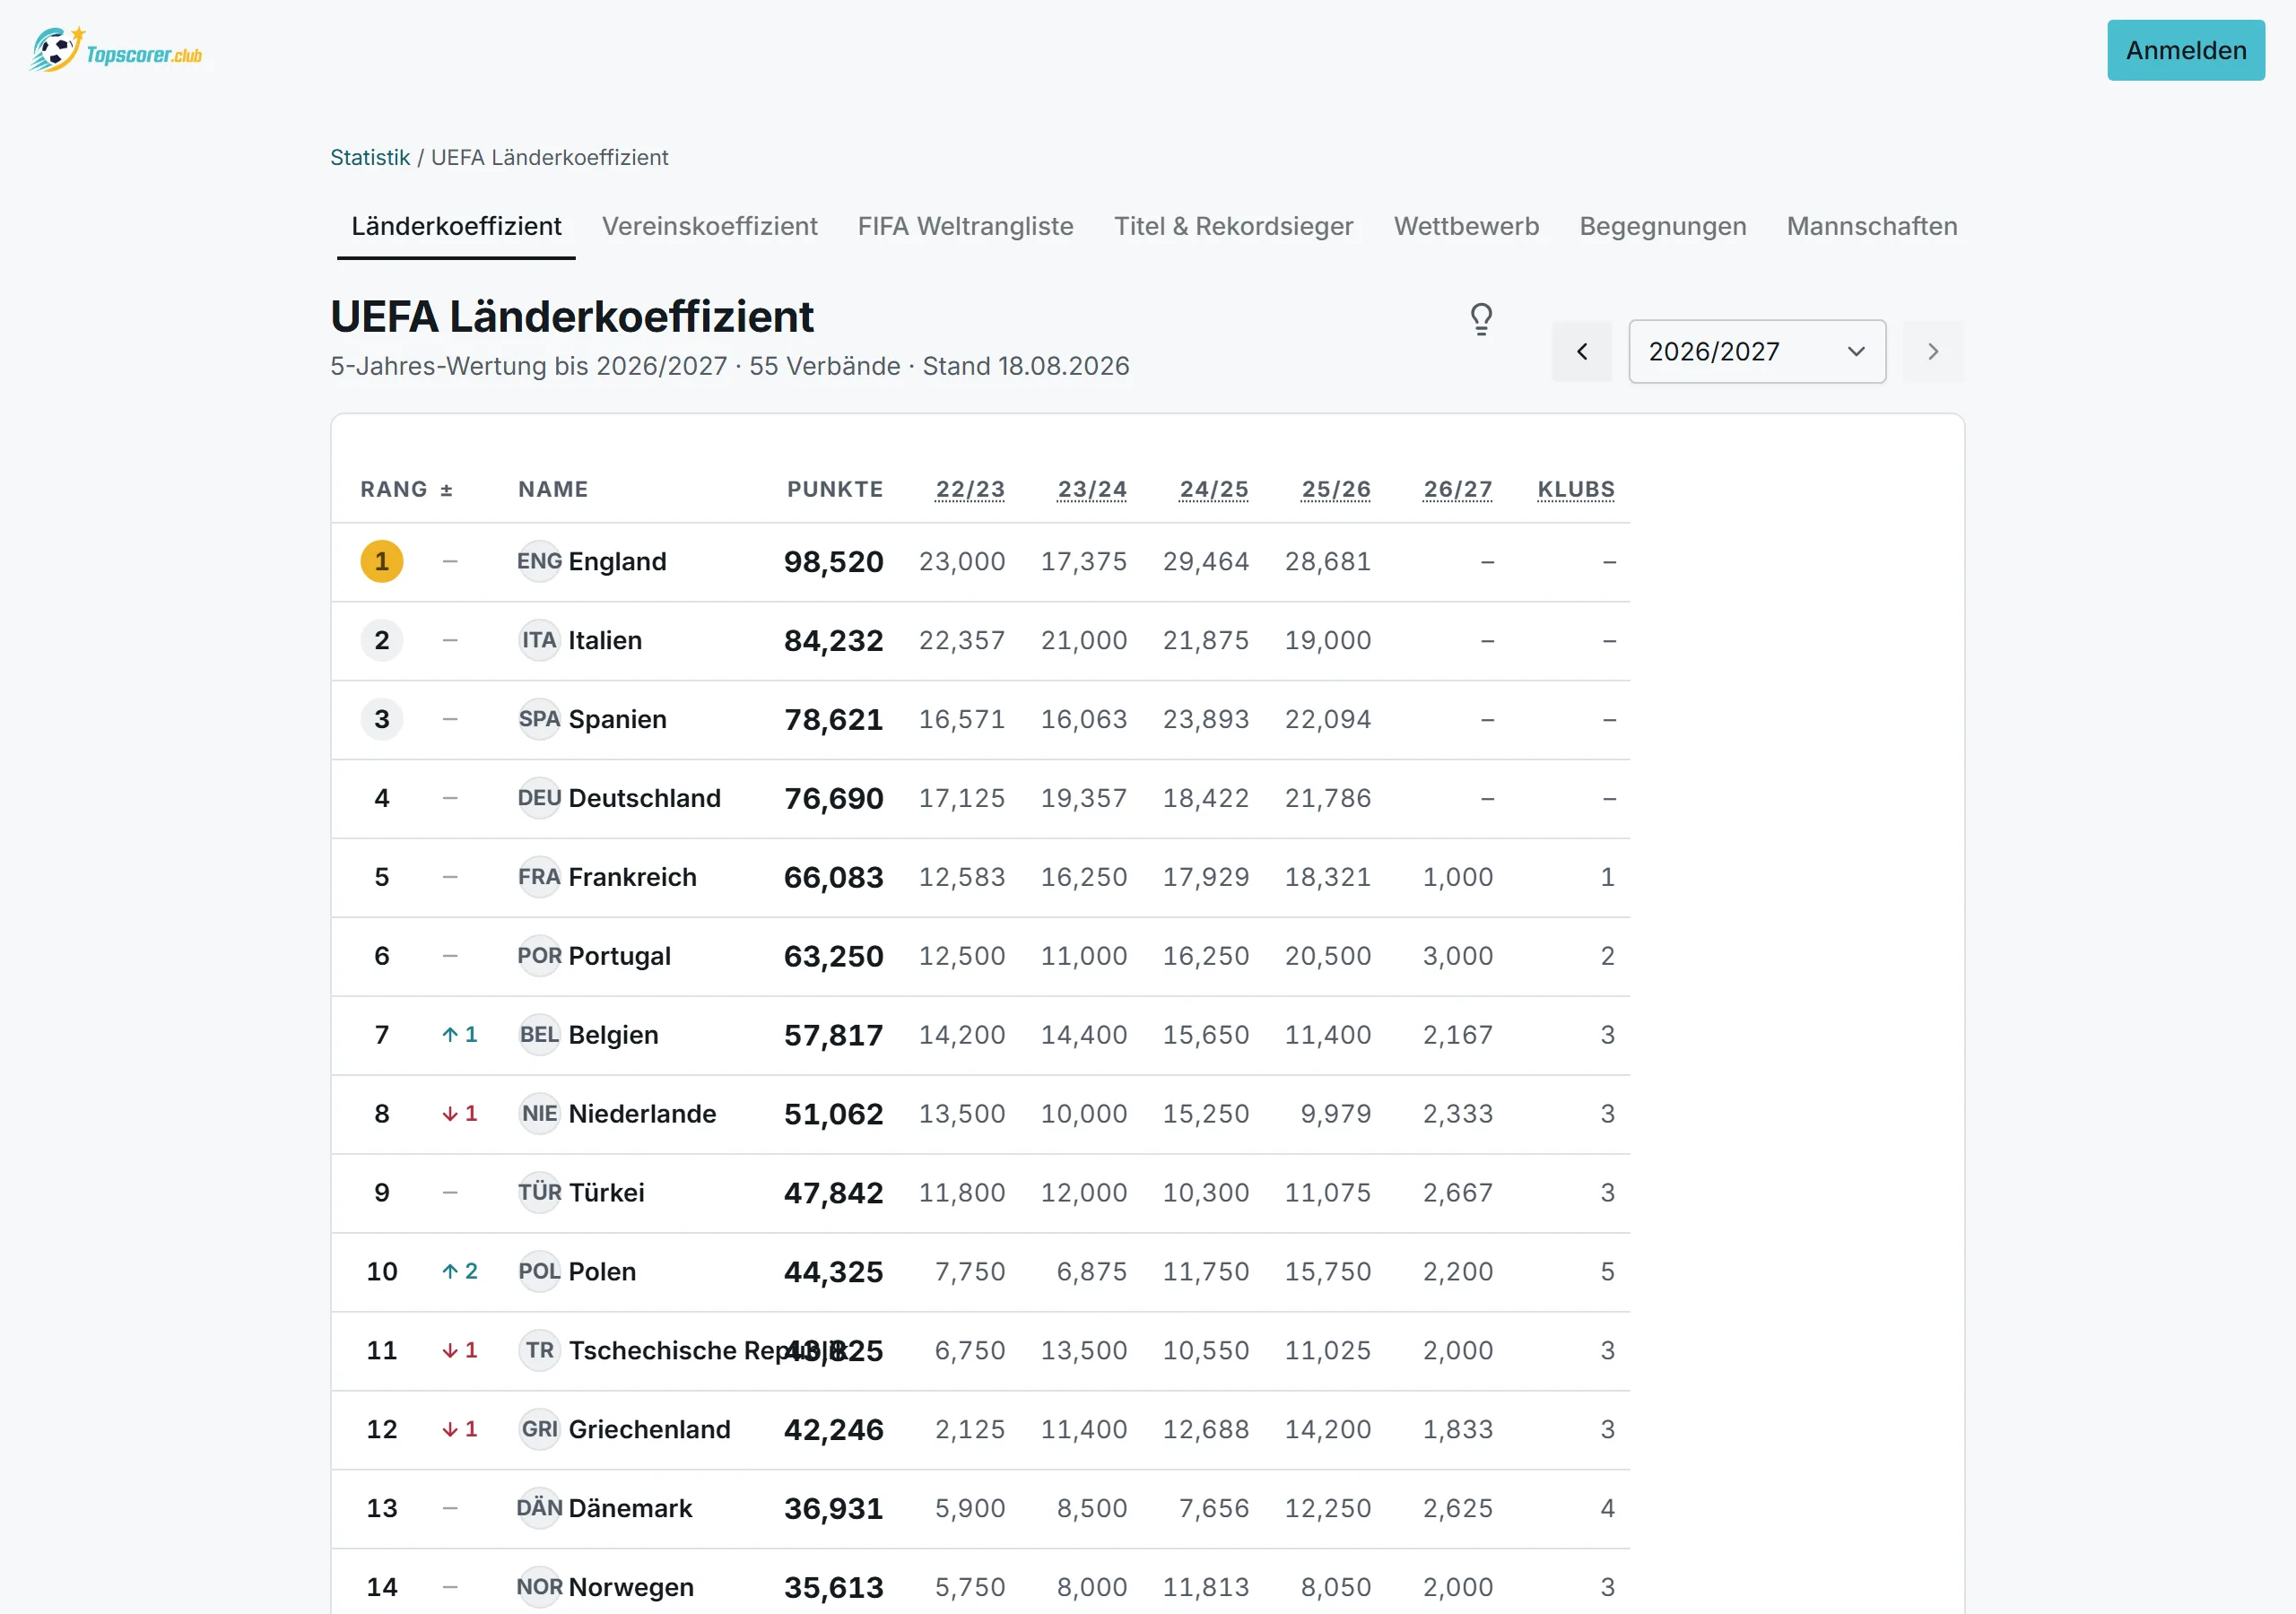This screenshot has height=1614, width=2296.
Task: Open the Mannschaften tab
Action: (1872, 227)
